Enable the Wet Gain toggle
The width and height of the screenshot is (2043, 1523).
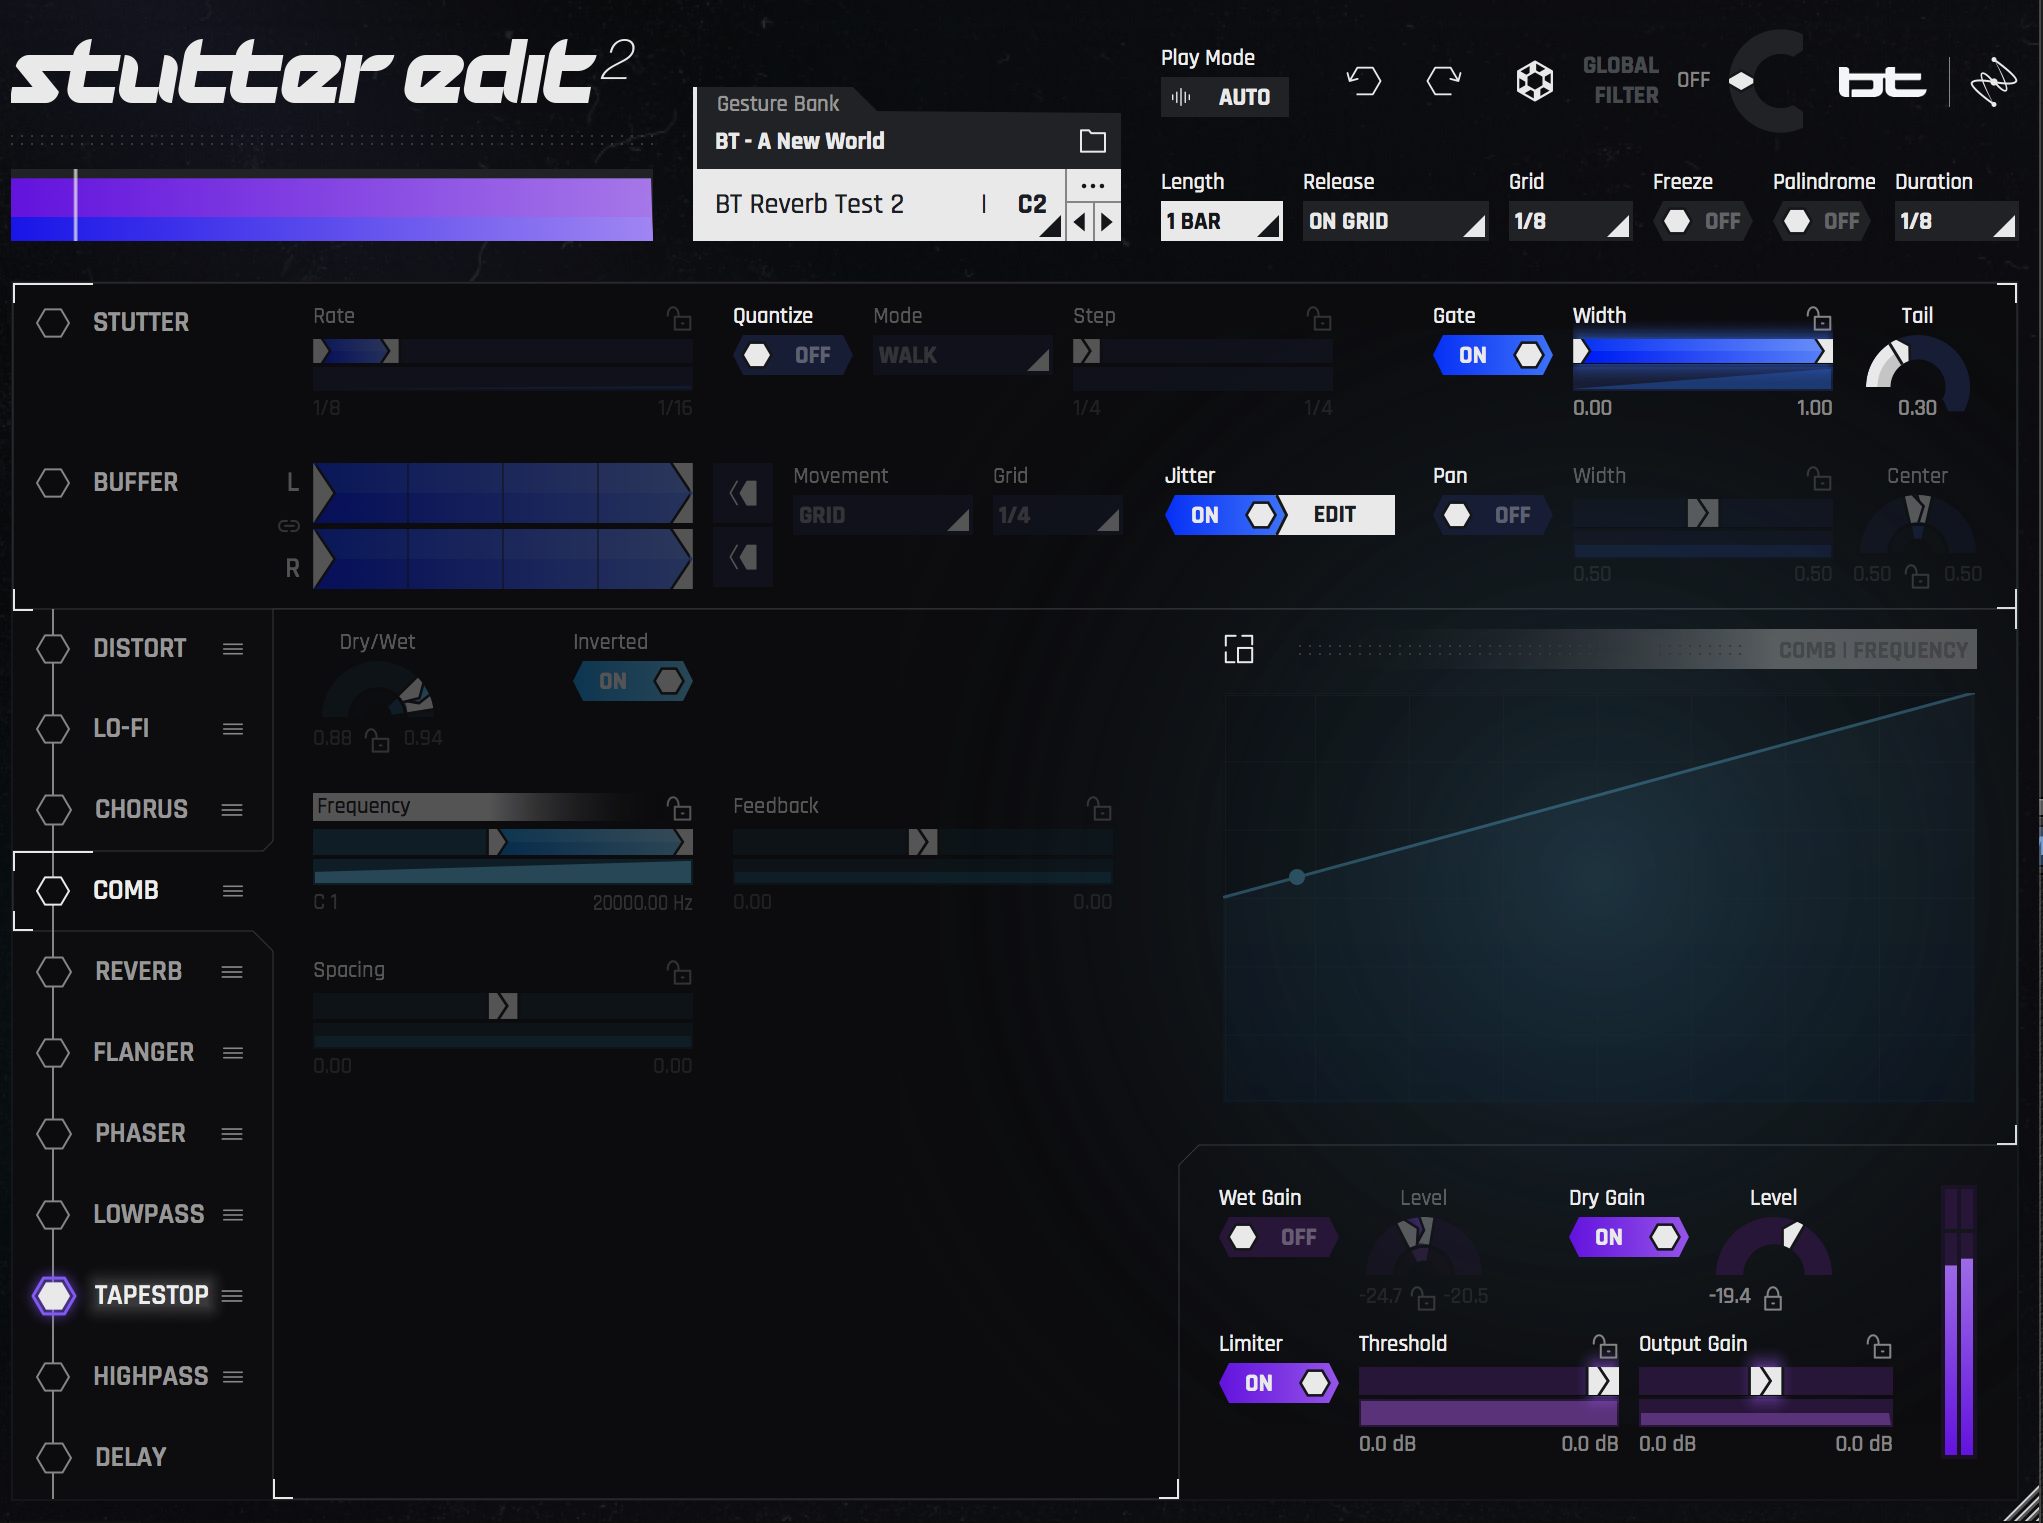tap(1279, 1237)
